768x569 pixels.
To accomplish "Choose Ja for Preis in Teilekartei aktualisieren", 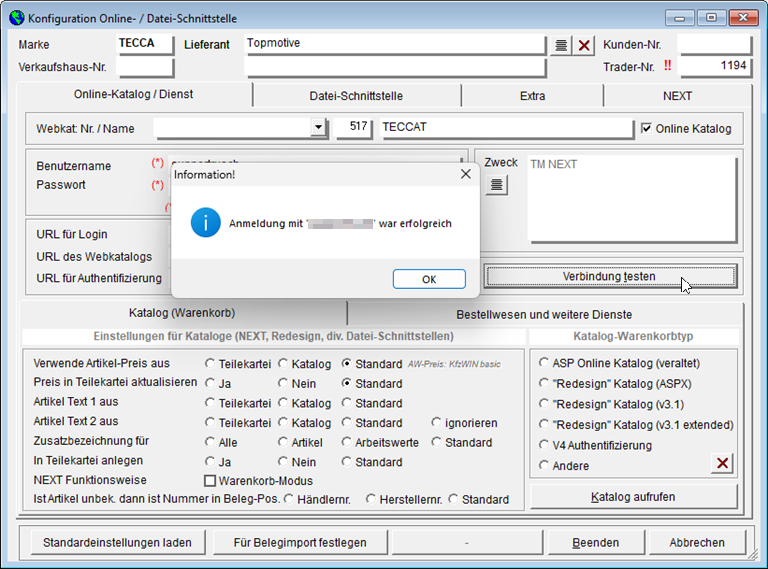I will tap(210, 383).
